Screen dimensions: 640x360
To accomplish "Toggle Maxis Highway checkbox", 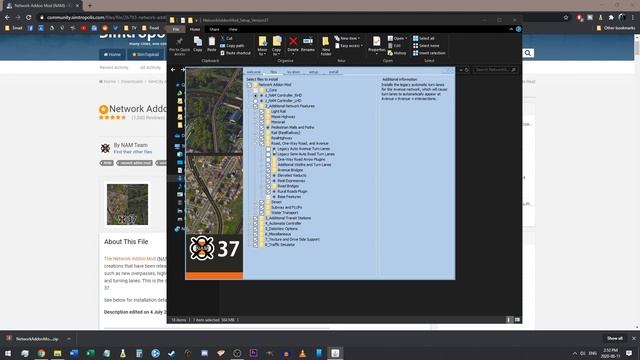I will pyautogui.click(x=262, y=117).
